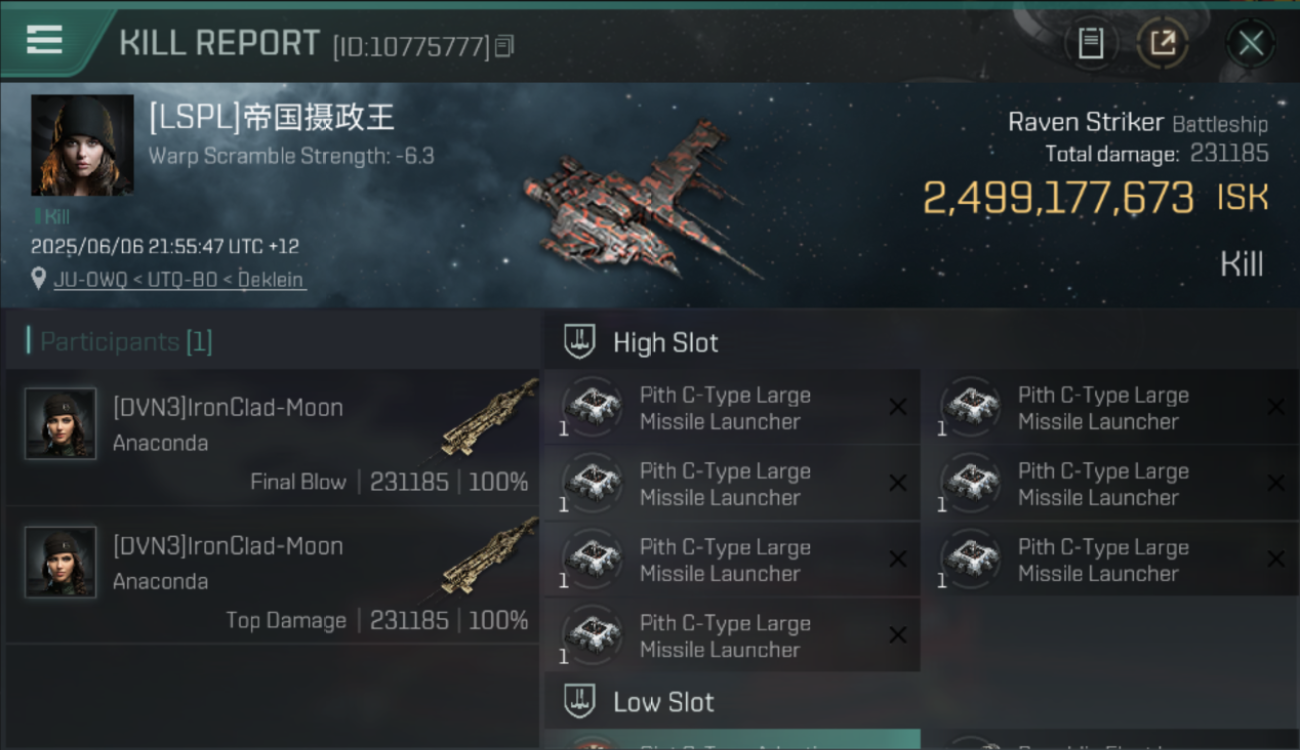Tap the 2,499,177,673 ISK value
The width and height of the screenshot is (1300, 750).
click(1095, 198)
